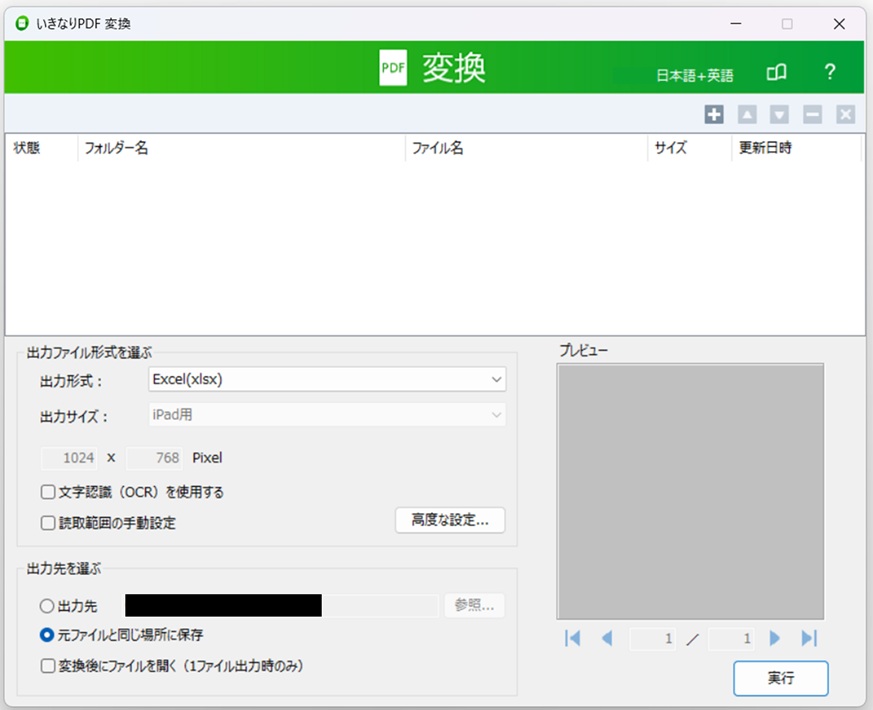Click the clear all X icon

(846, 115)
